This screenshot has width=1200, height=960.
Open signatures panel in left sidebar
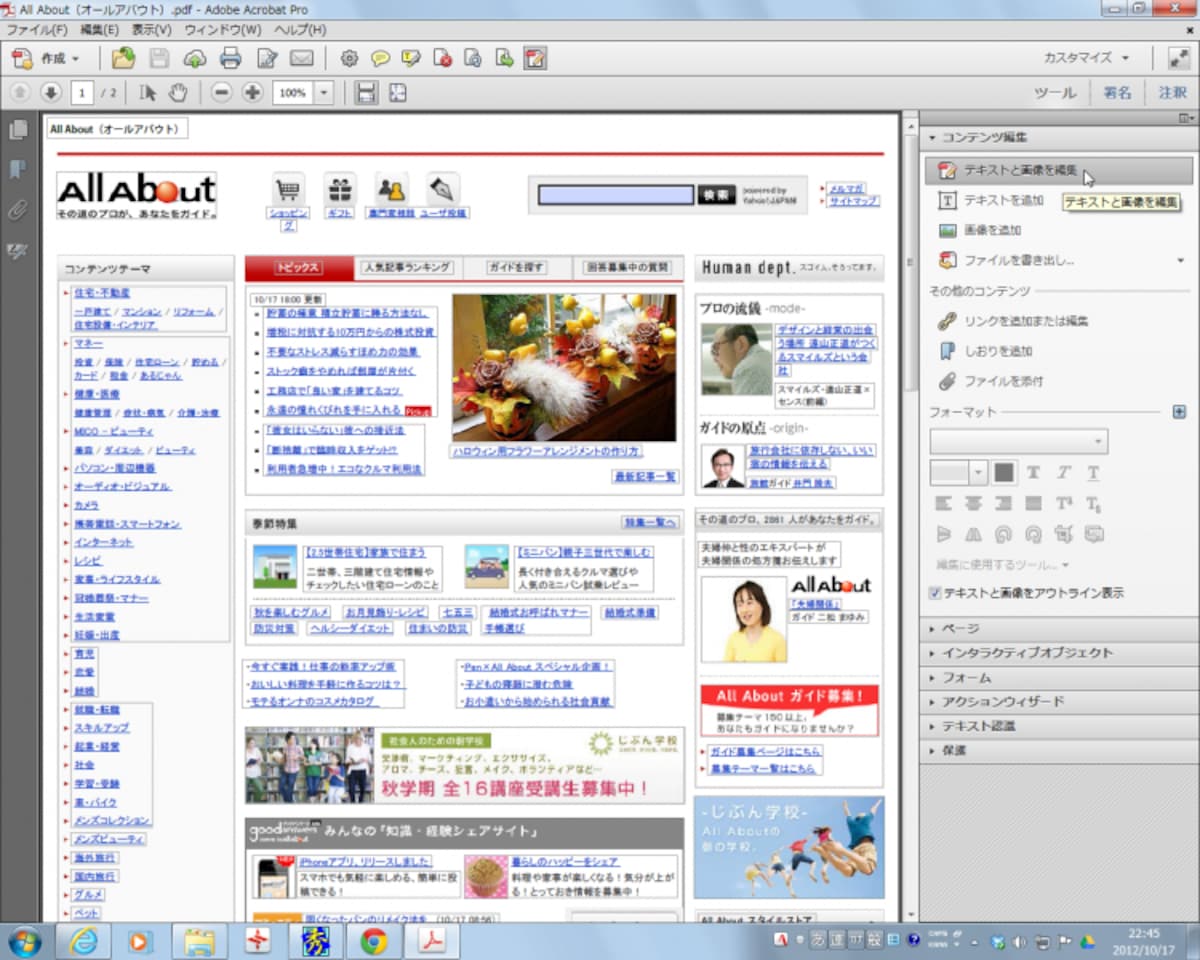[18, 250]
